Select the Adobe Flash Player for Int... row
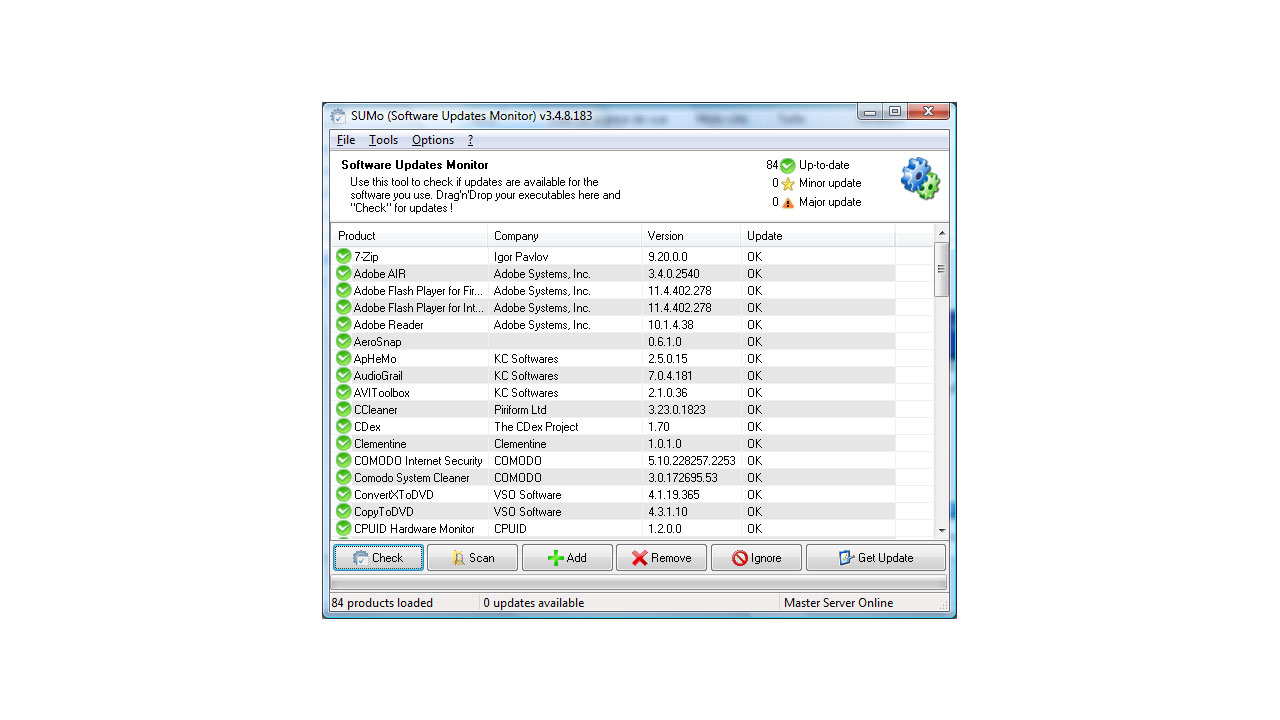 coord(613,307)
